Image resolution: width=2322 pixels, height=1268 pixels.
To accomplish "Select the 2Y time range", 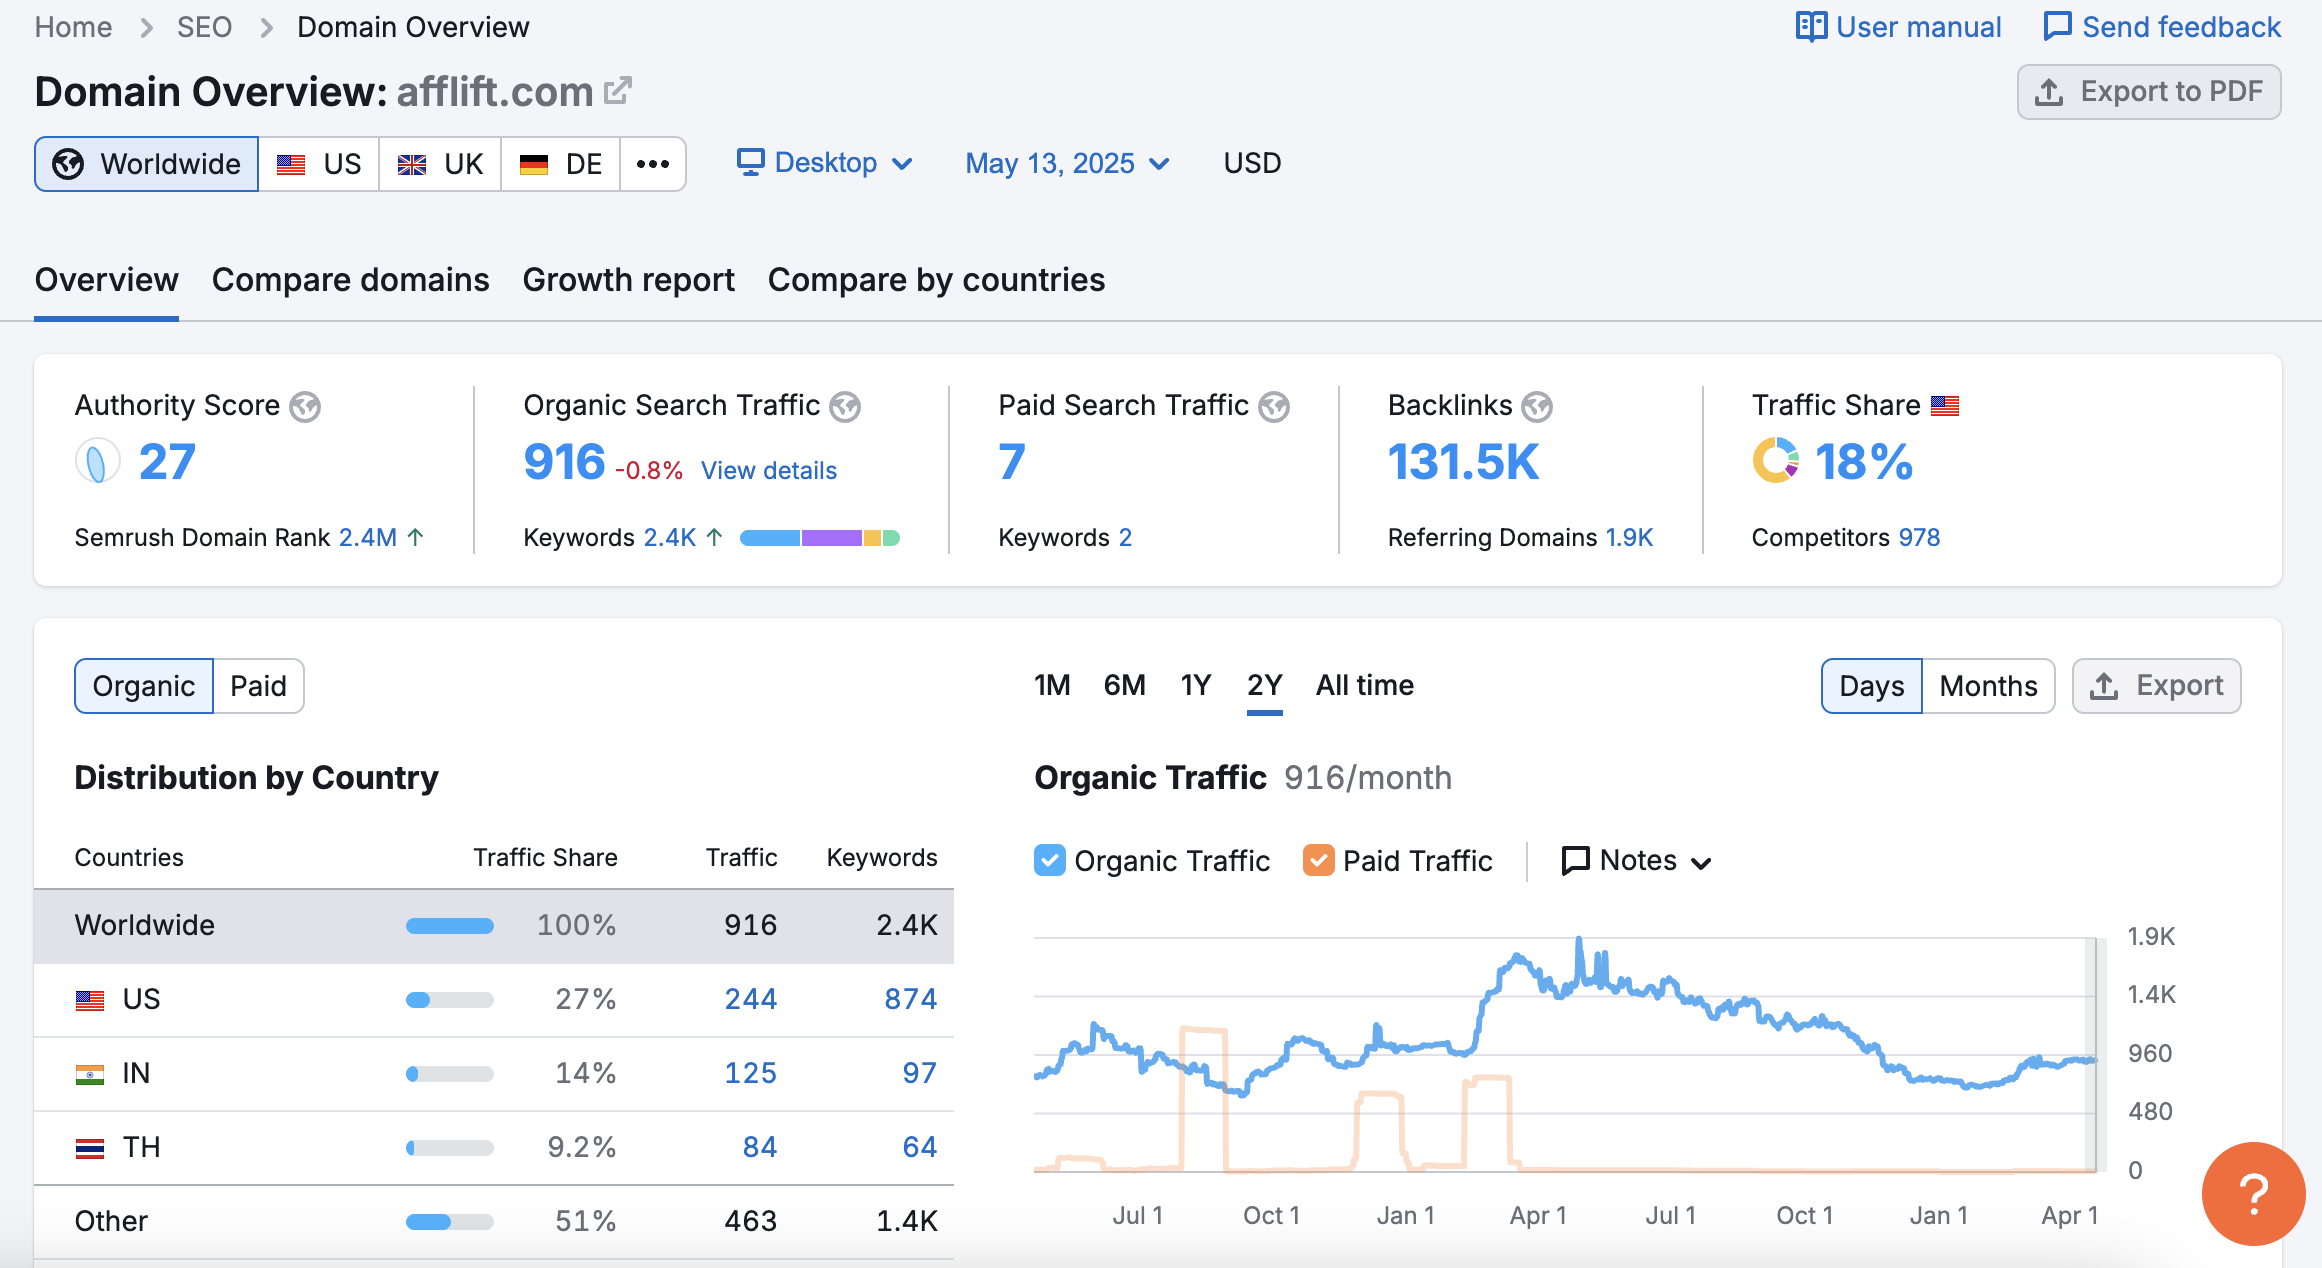I will (1265, 685).
